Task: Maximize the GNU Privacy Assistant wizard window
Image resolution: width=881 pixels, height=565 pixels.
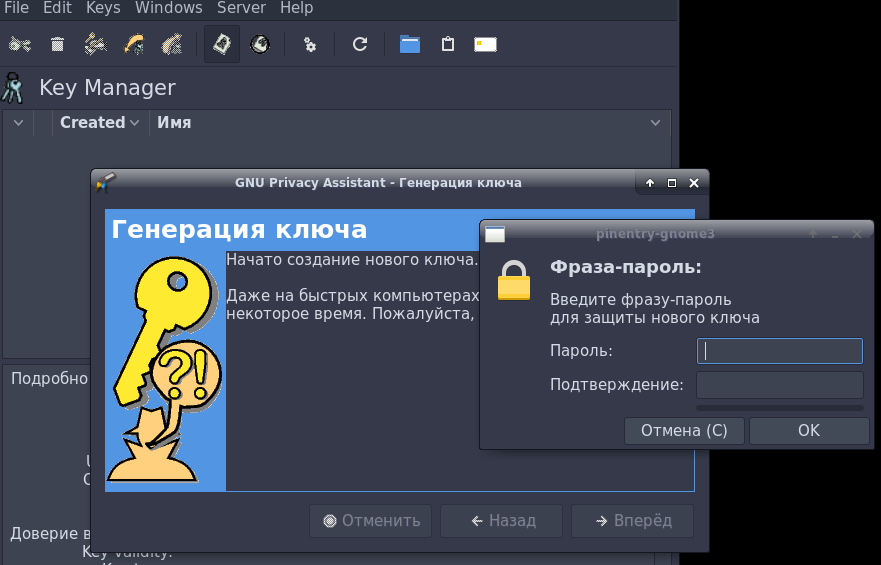Action: click(672, 183)
